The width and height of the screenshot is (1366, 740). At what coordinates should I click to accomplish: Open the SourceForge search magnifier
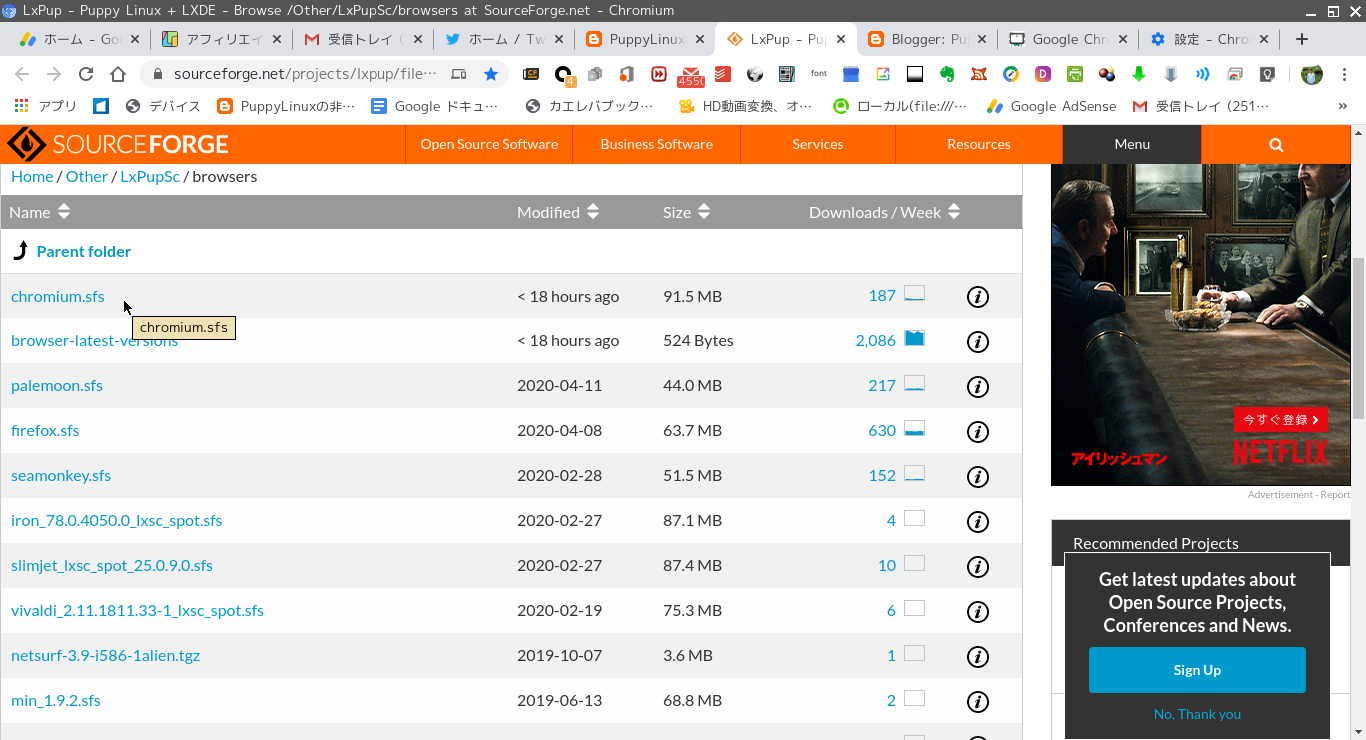[x=1276, y=144]
